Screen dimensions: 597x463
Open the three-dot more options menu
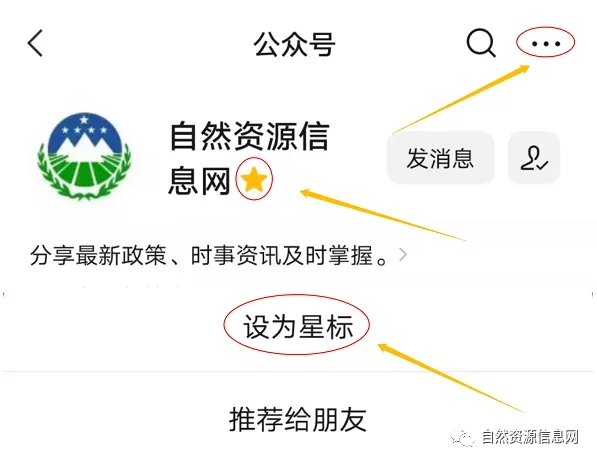[x=546, y=43]
